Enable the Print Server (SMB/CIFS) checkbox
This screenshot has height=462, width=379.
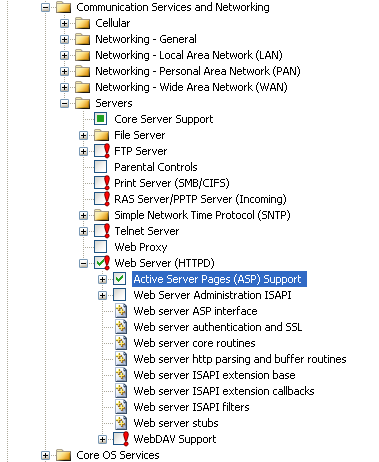click(100, 183)
